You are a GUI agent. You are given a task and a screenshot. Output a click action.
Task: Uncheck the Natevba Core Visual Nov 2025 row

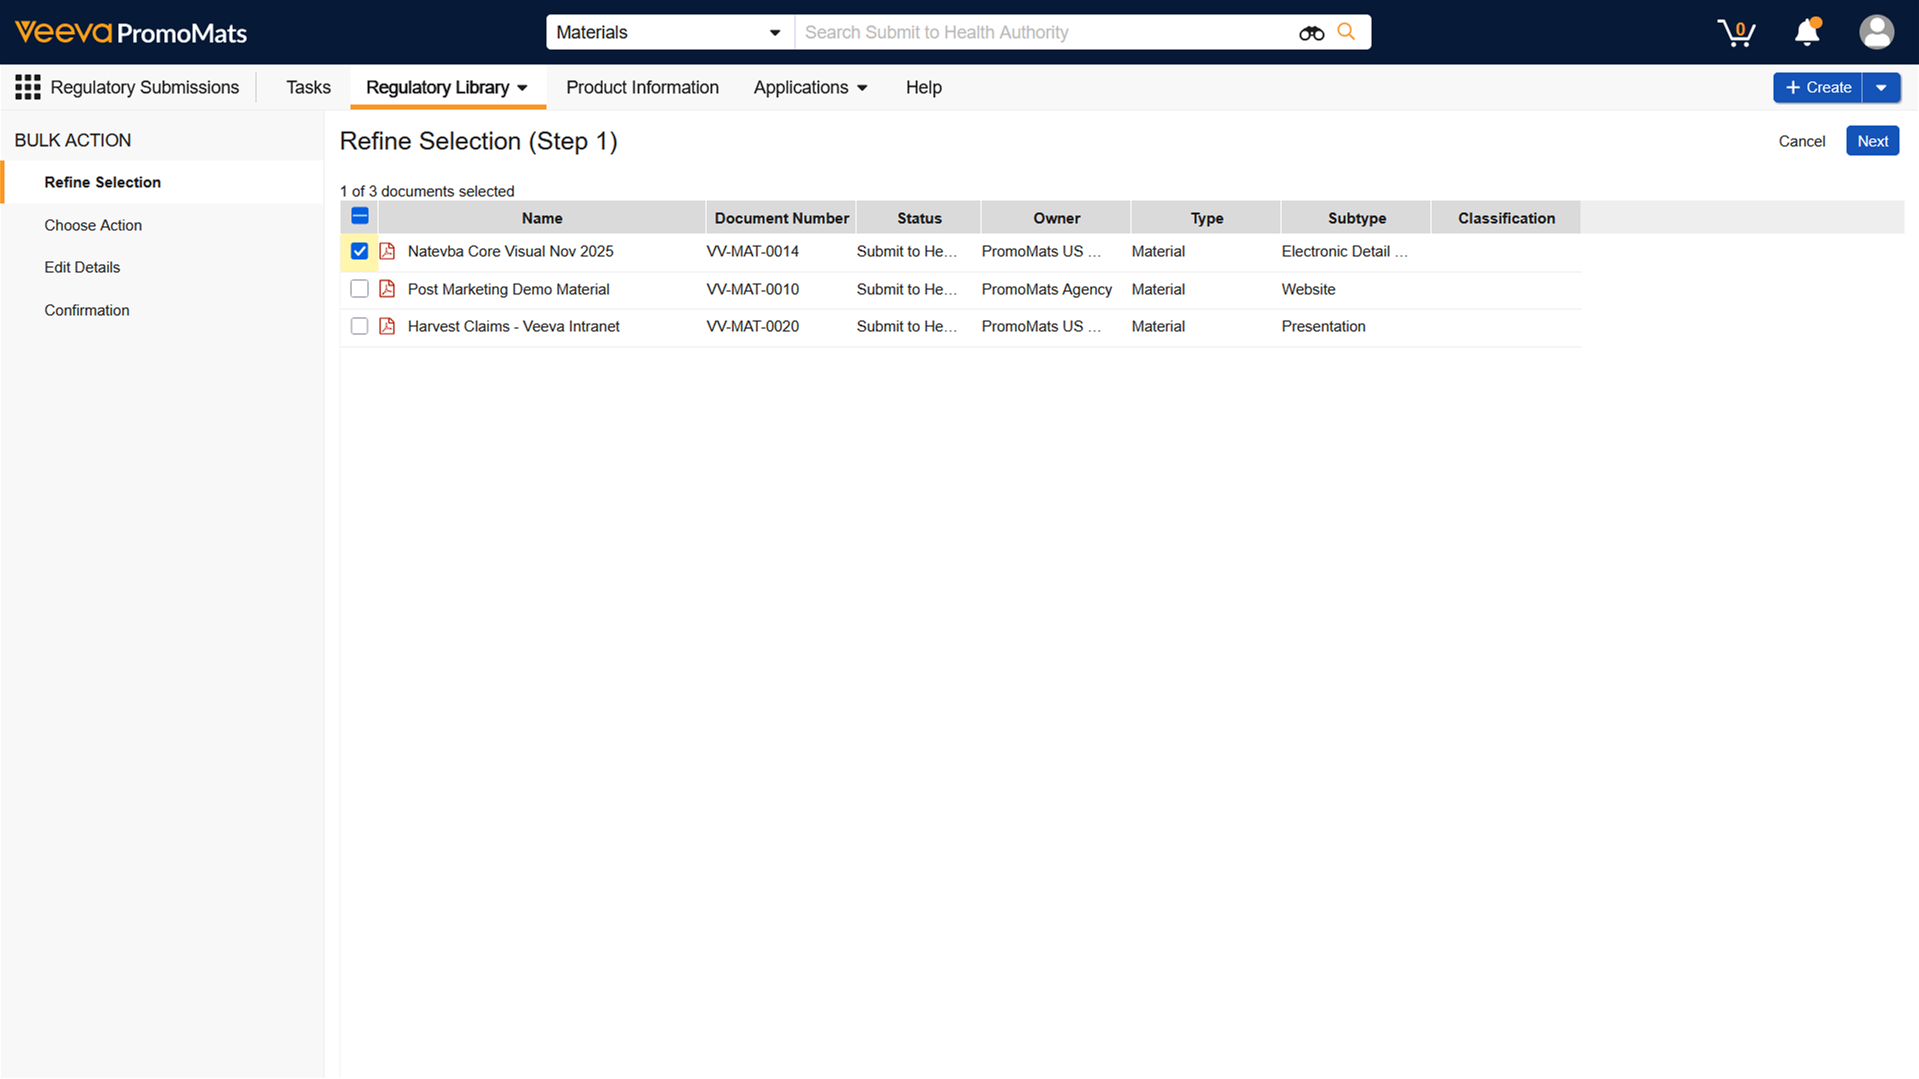[359, 251]
